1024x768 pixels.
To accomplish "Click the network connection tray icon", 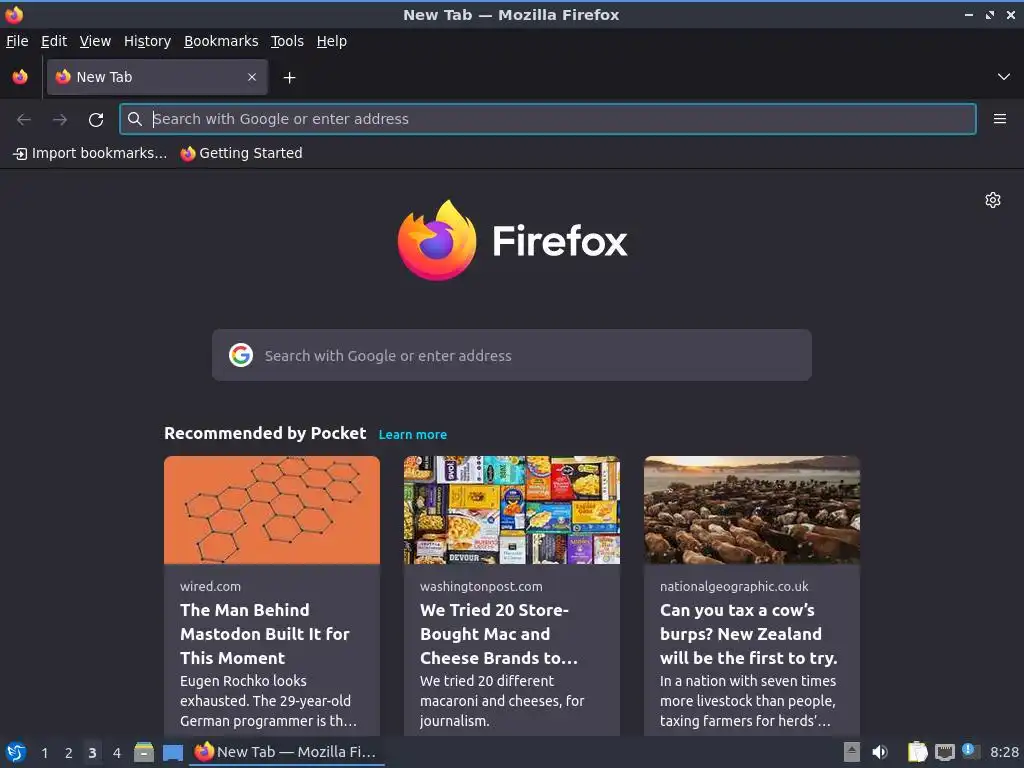I will (x=944, y=752).
